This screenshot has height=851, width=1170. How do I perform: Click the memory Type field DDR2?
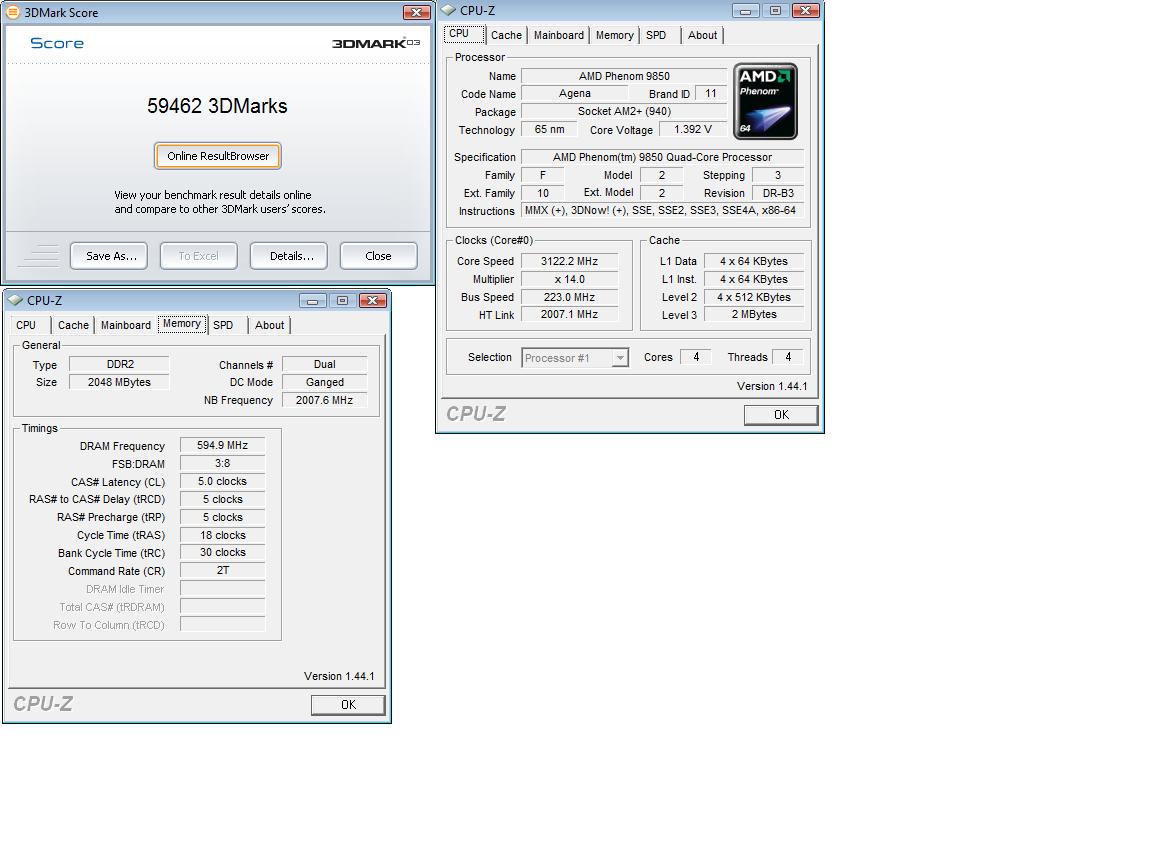(x=119, y=364)
